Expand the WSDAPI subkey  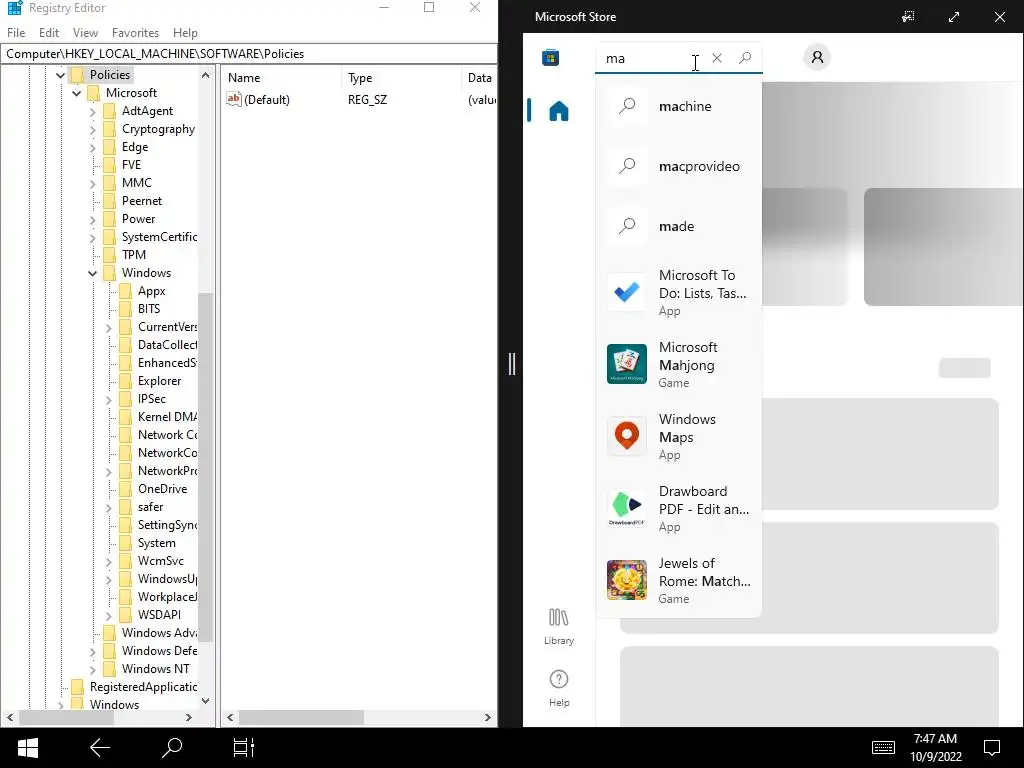pos(108,615)
